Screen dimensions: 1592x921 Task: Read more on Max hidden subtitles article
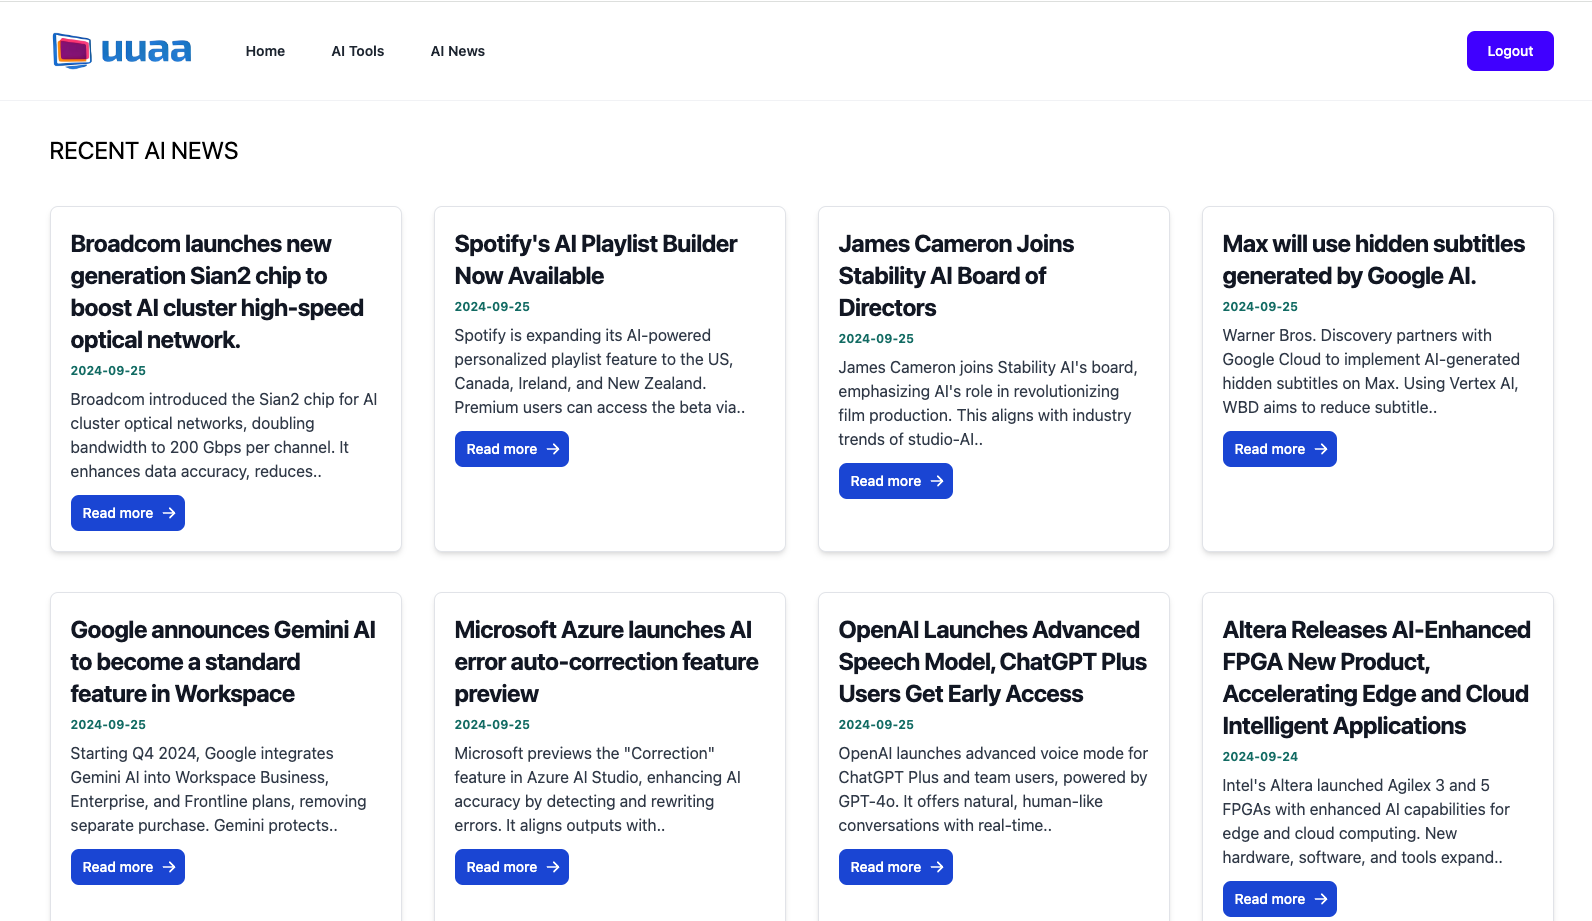[x=1280, y=449]
